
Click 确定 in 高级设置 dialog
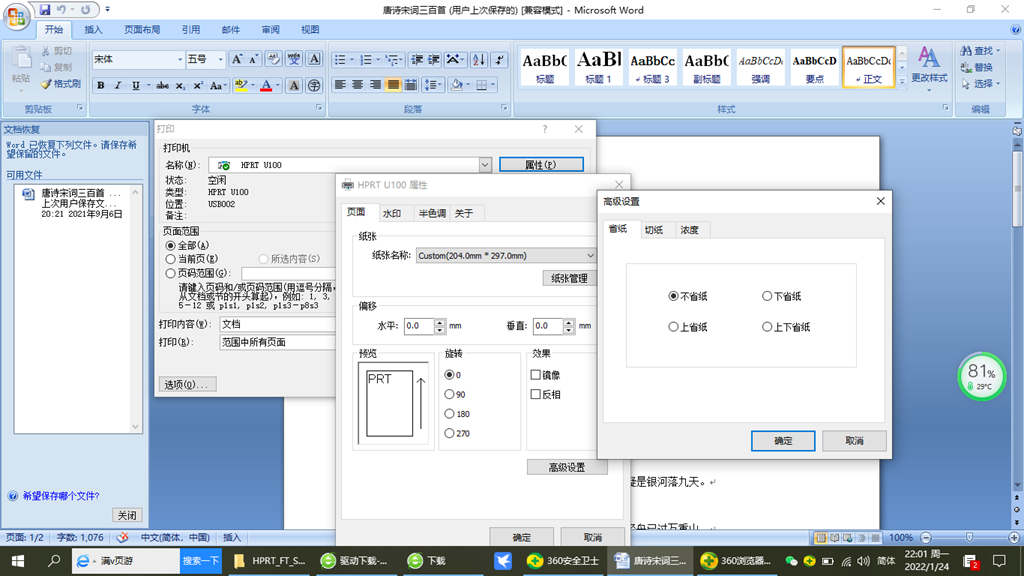(783, 441)
